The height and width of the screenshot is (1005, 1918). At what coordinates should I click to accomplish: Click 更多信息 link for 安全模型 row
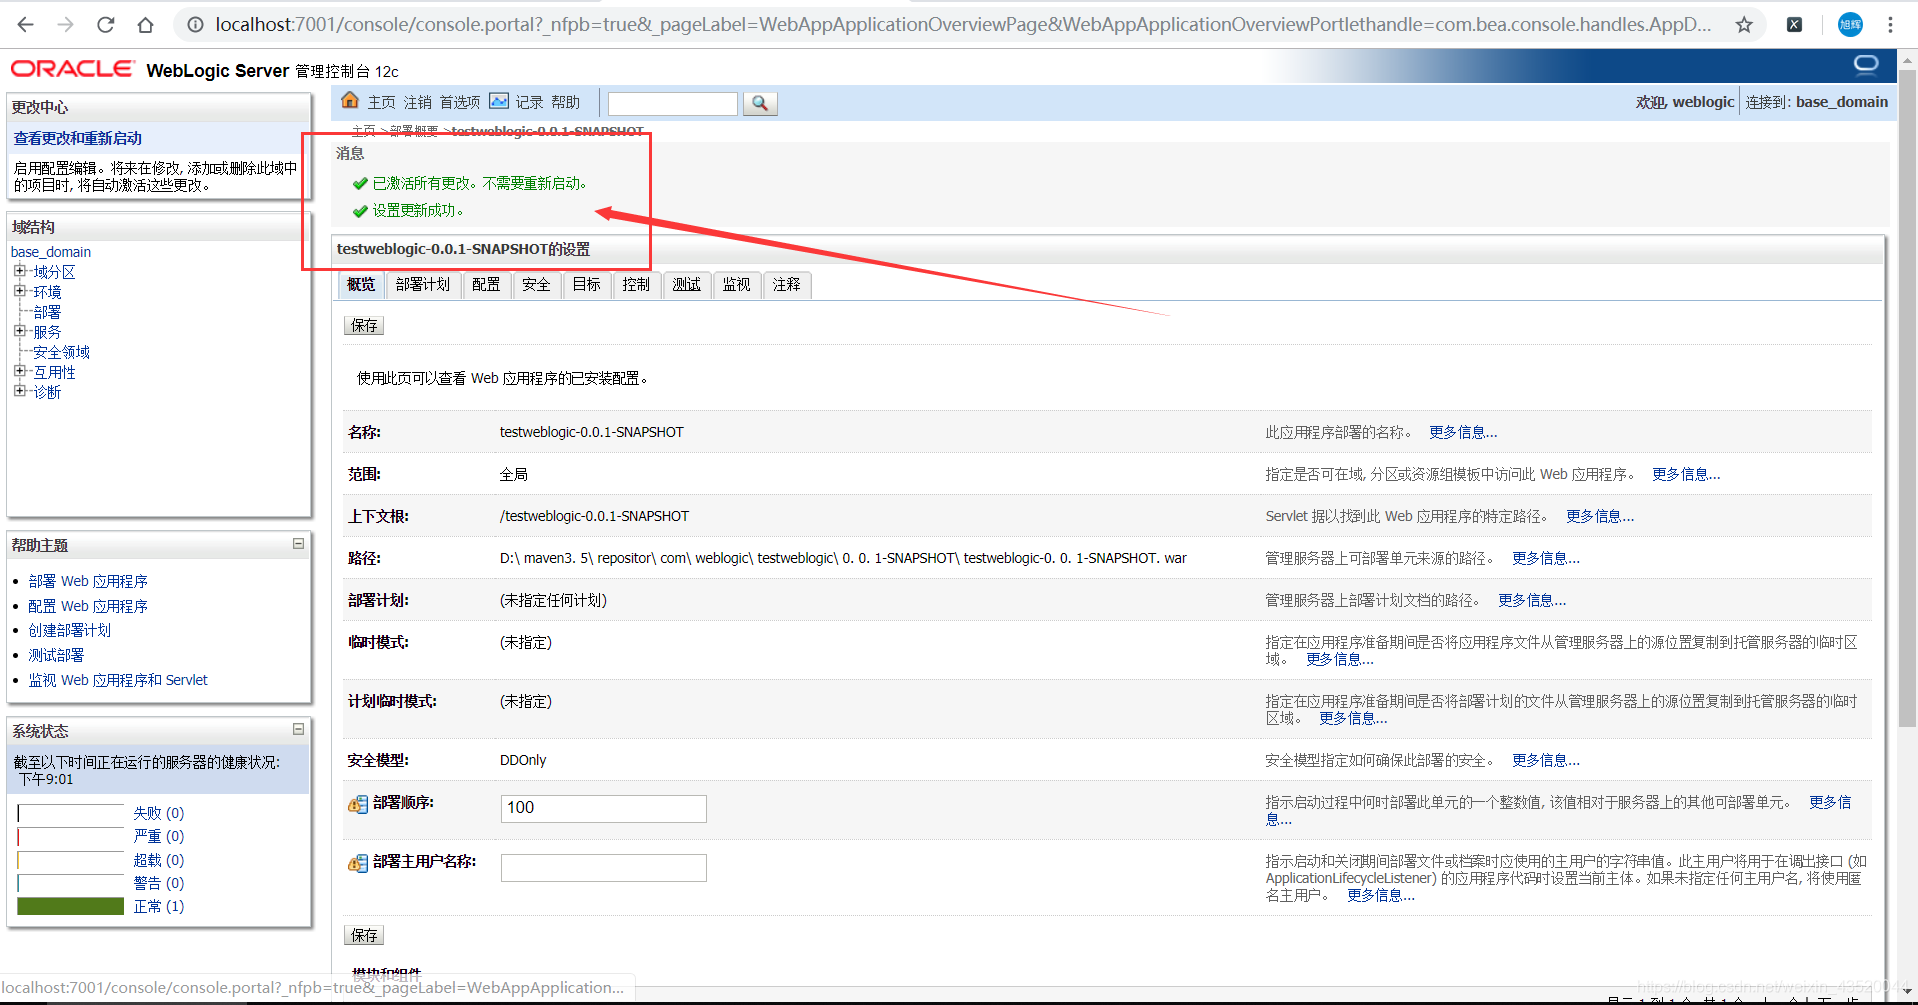tap(1546, 760)
